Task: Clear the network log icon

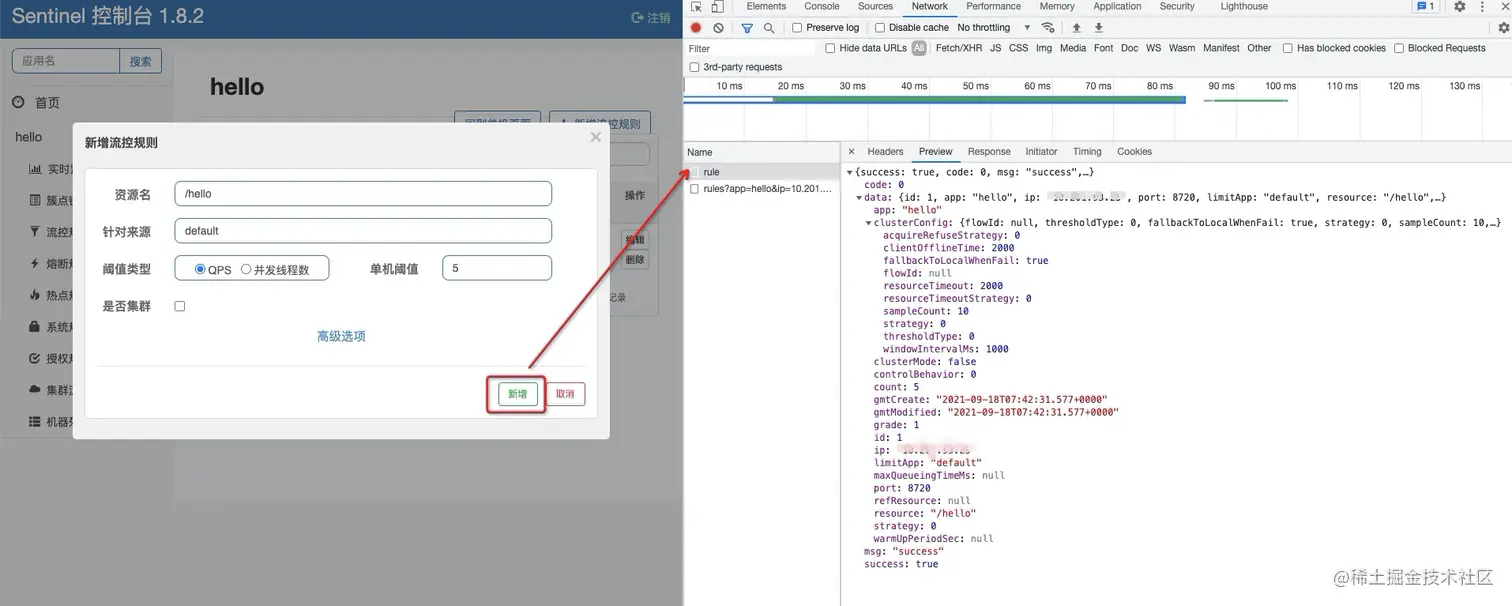Action: click(718, 28)
